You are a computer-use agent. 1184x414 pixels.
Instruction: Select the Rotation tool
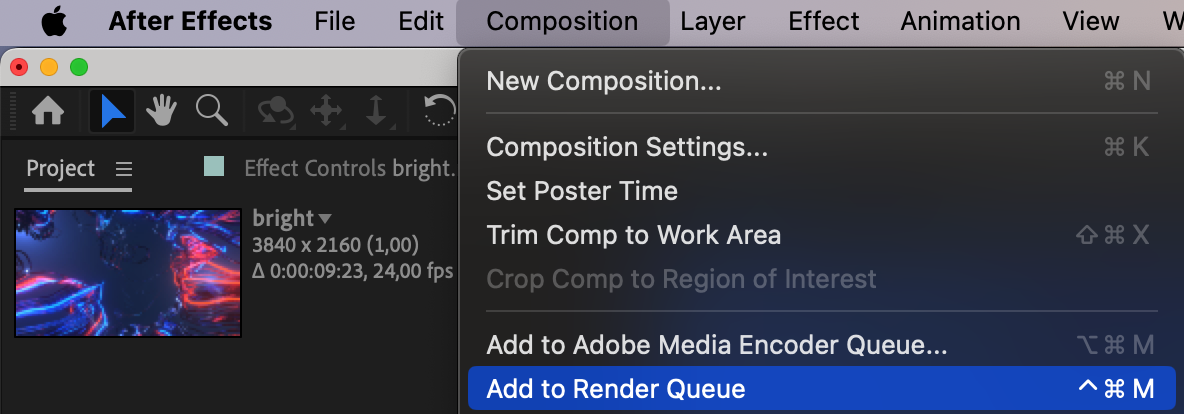click(x=439, y=111)
